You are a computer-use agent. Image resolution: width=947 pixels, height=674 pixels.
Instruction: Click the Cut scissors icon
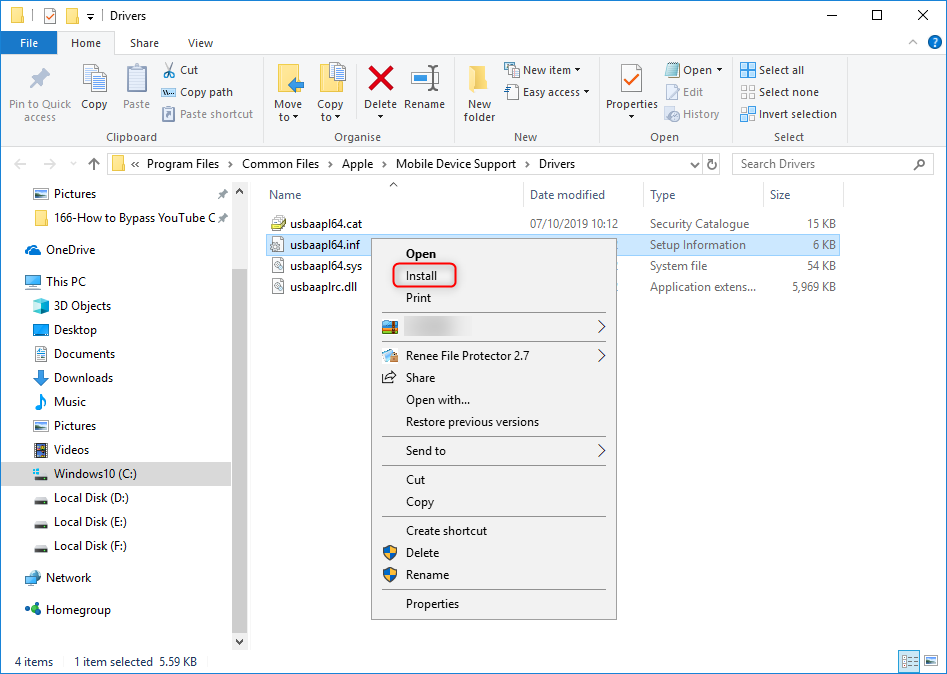tap(169, 70)
